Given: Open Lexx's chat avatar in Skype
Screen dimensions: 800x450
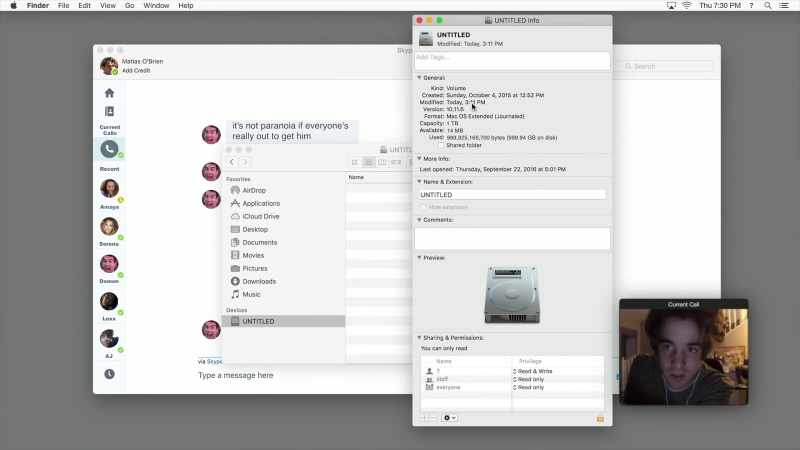Looking at the screenshot, I should pyautogui.click(x=109, y=301).
